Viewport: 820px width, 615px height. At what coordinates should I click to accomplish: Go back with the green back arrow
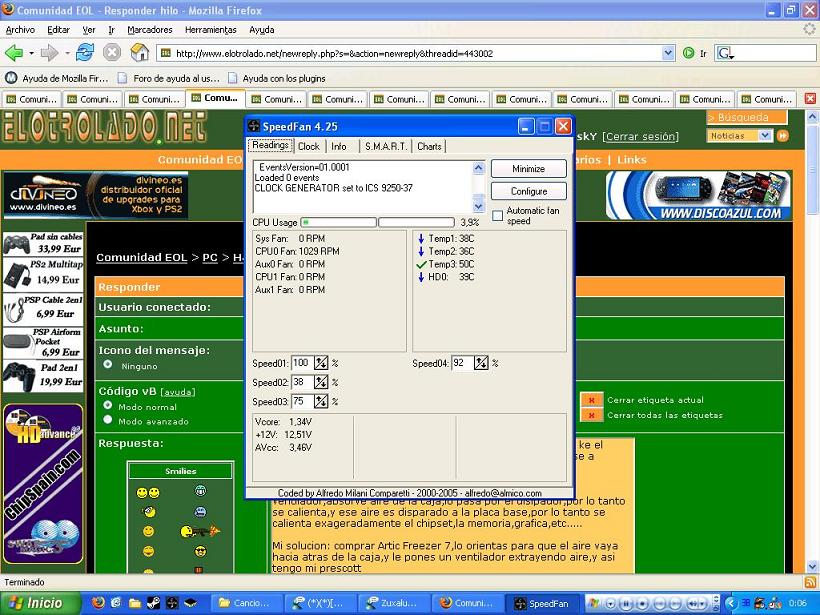click(x=14, y=53)
